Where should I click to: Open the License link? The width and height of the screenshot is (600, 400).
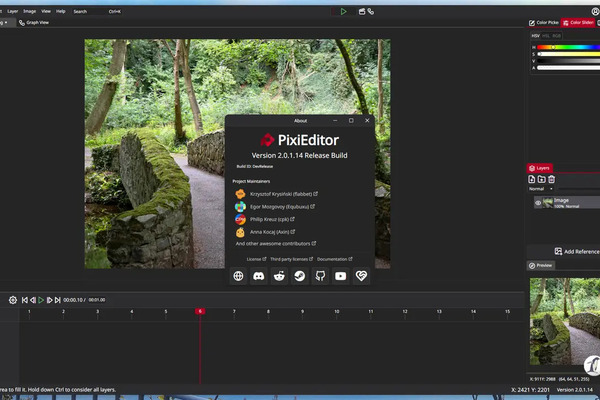click(256, 259)
